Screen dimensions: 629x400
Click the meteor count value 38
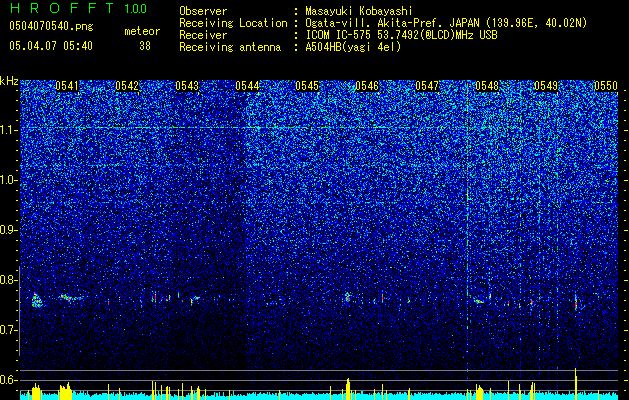pyautogui.click(x=145, y=46)
